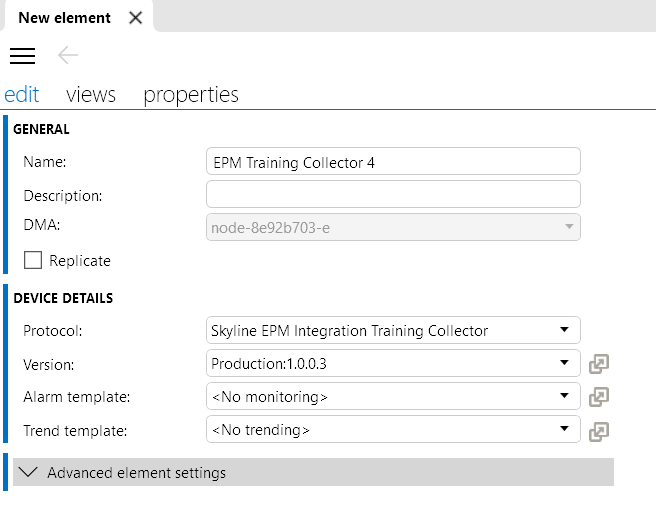Click the Name: label
The height and width of the screenshot is (508, 656).
click(x=45, y=162)
